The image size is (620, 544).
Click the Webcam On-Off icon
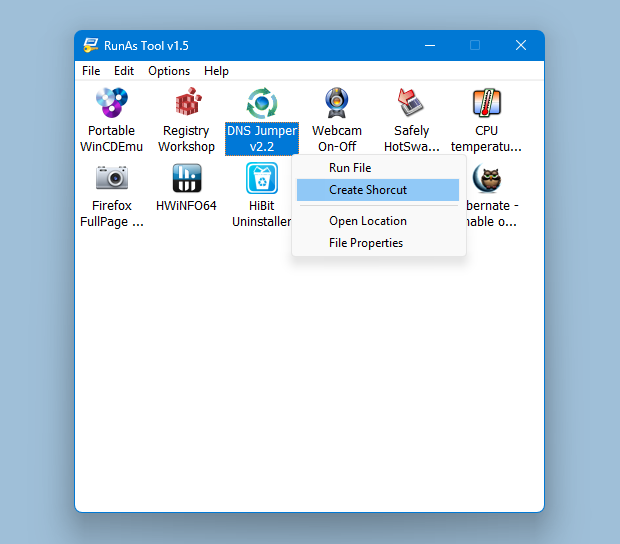point(337,103)
